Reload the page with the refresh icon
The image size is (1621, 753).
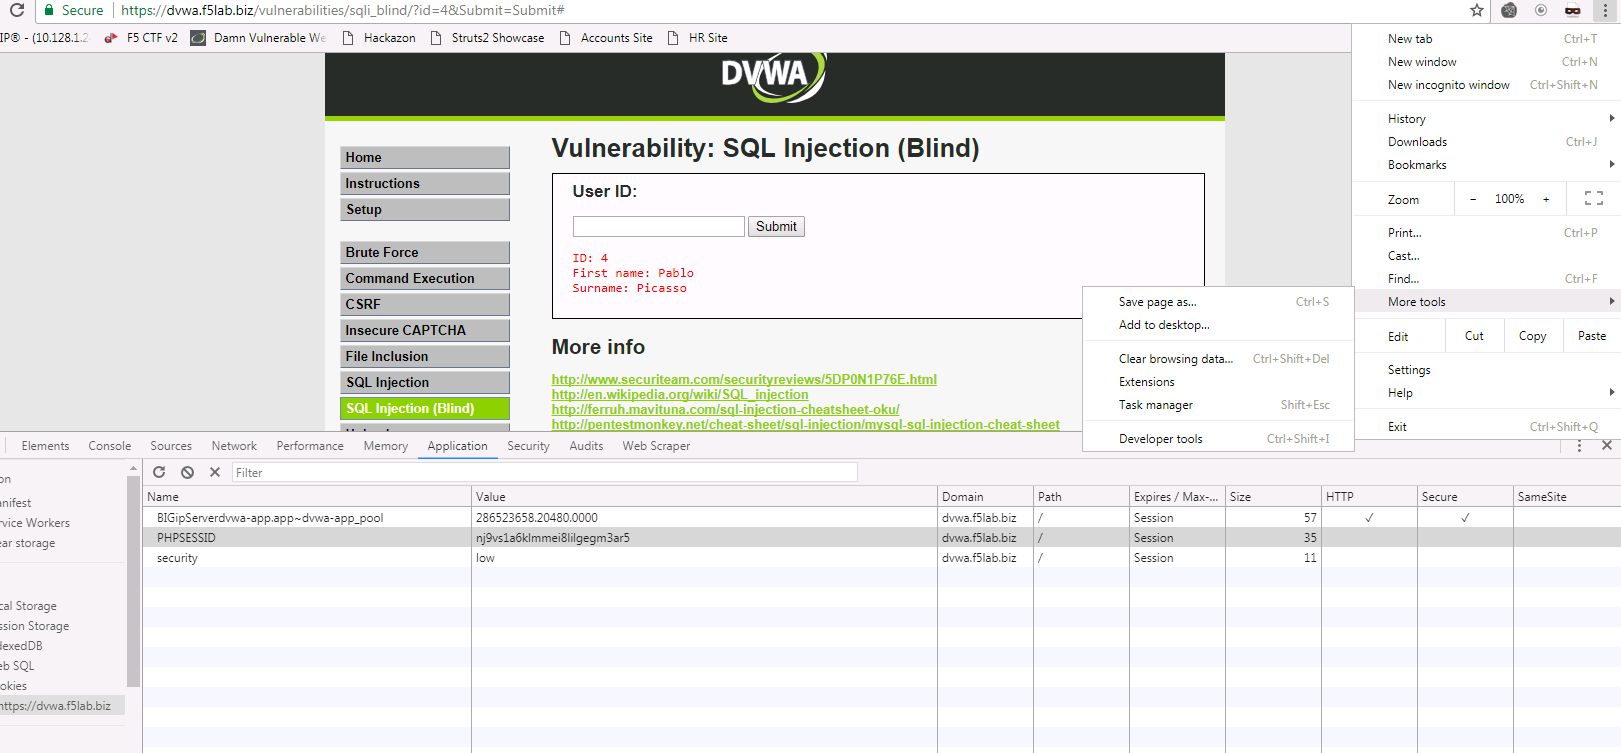(16, 10)
